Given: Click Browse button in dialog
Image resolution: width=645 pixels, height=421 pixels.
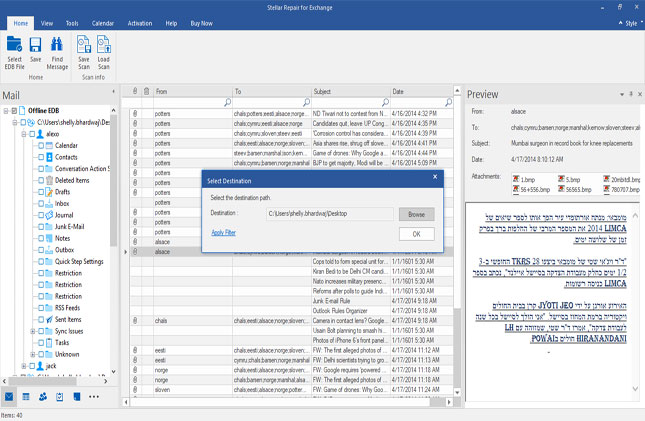Looking at the screenshot, I should pos(416,214).
